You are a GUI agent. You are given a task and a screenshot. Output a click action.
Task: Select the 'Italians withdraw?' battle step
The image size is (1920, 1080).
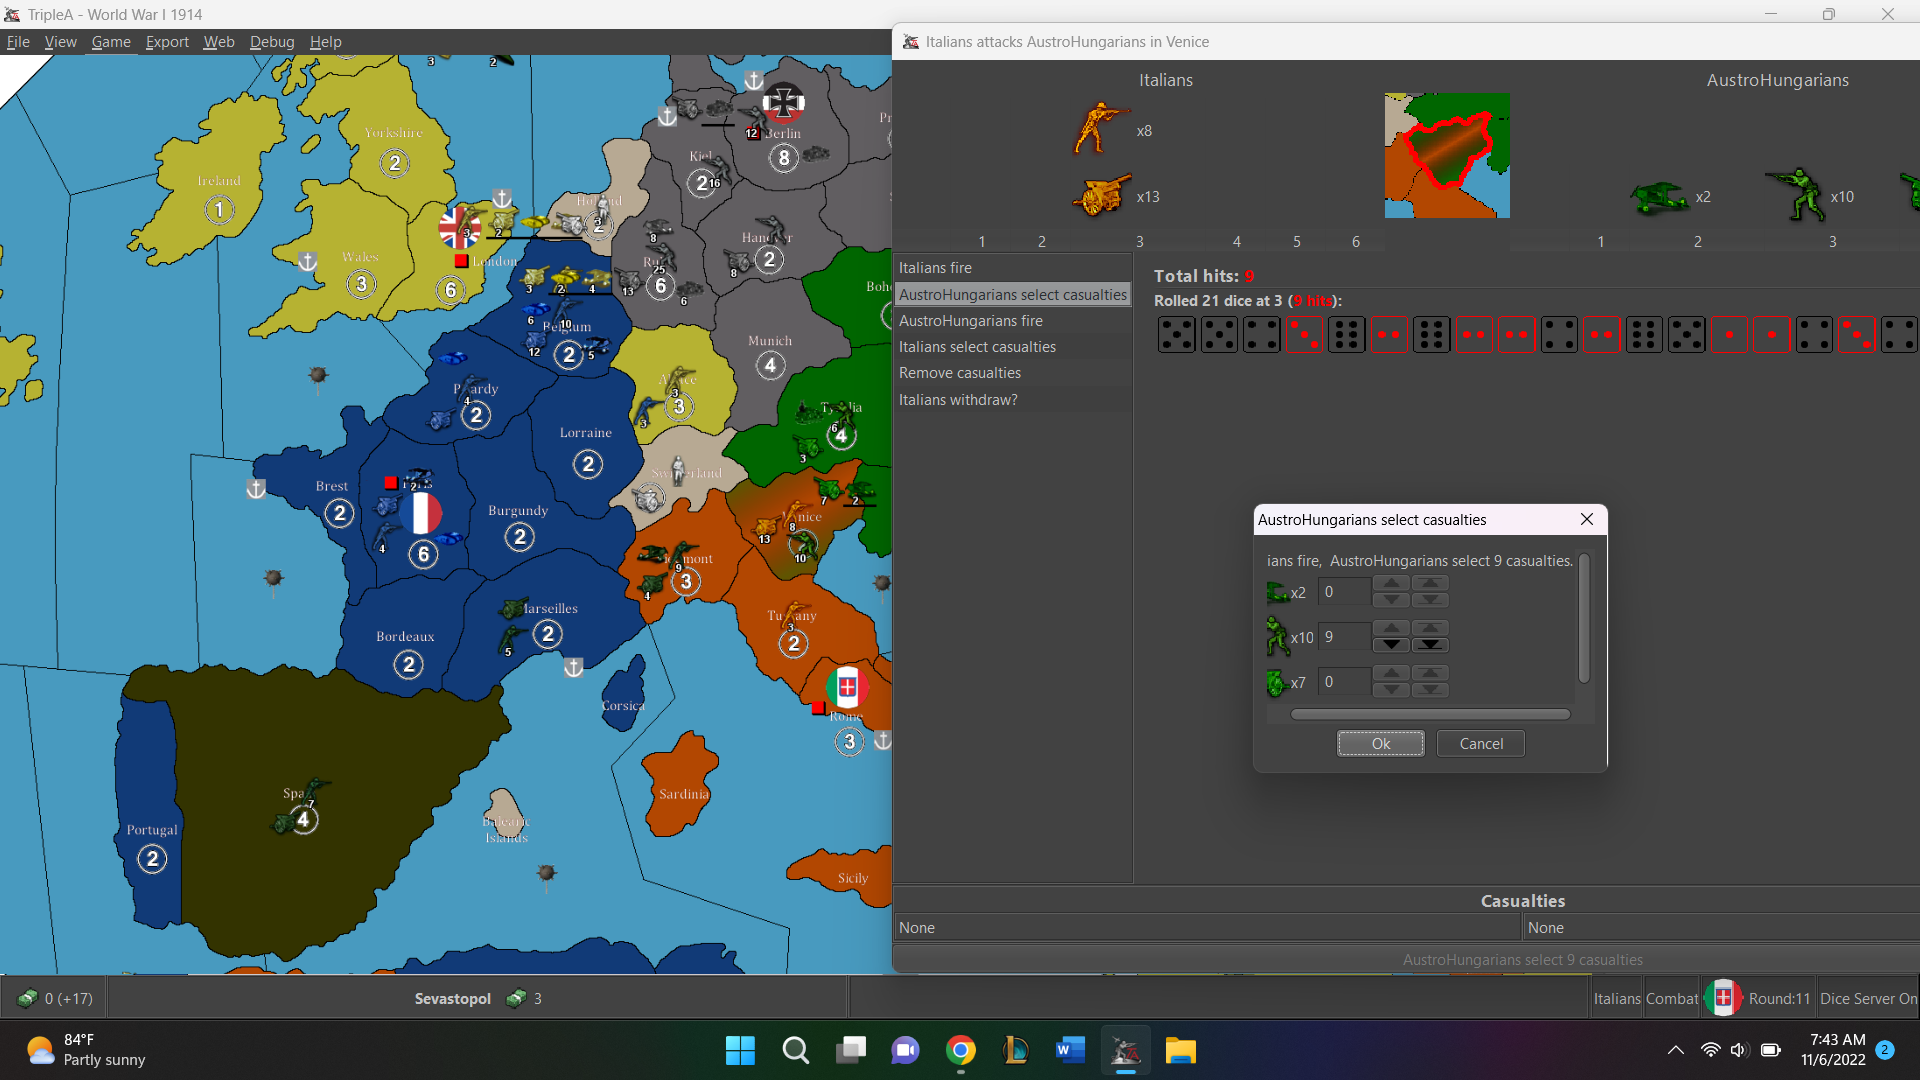(x=1012, y=400)
